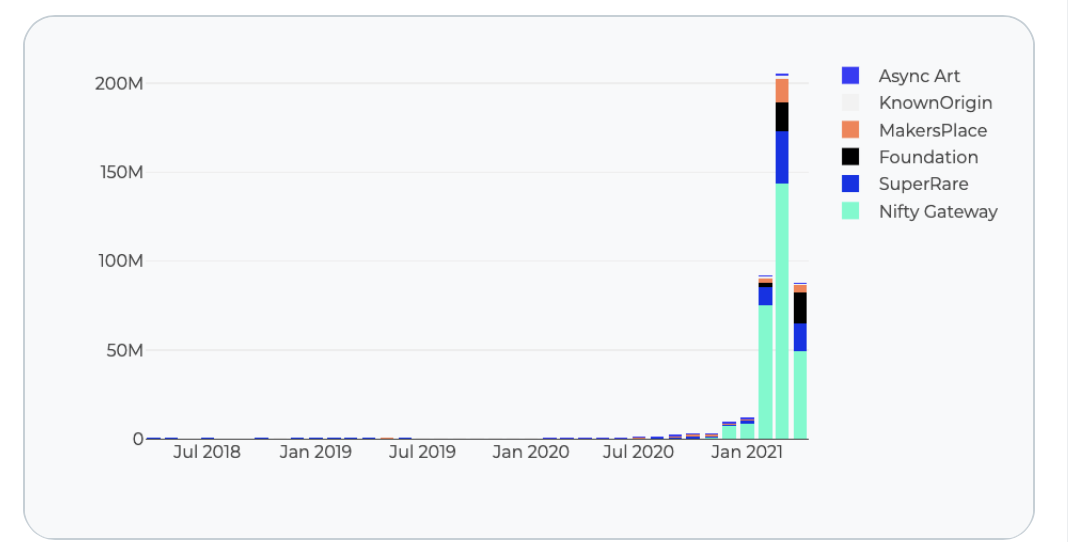Viewport: 1068px width, 542px height.
Task: Click the Jan 2019 axis label
Action: coord(315,452)
